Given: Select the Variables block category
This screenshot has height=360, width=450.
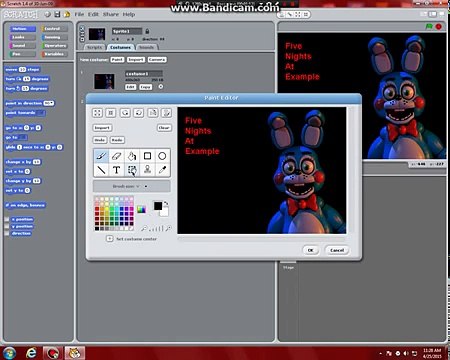Looking at the screenshot, I should (x=54, y=54).
